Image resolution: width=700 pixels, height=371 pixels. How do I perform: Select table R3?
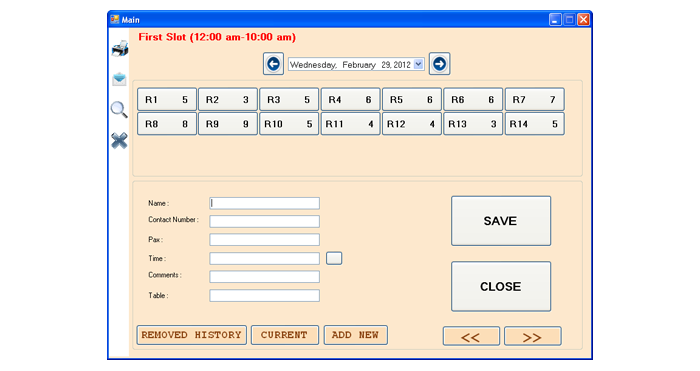(289, 100)
